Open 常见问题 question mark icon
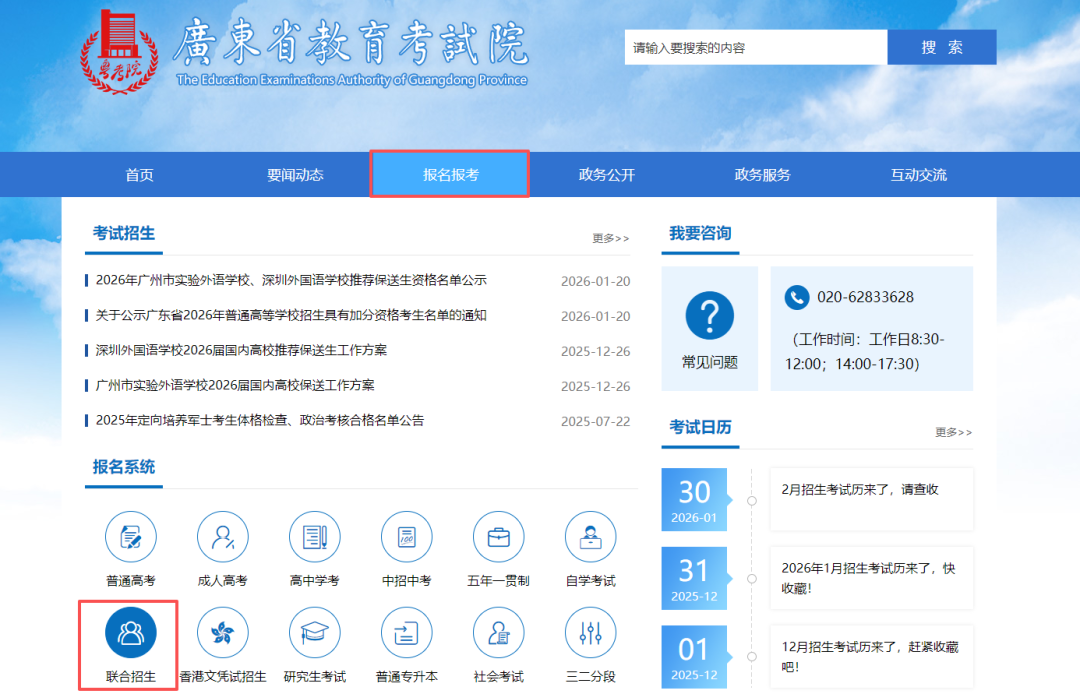Image resolution: width=1080 pixels, height=694 pixels. click(710, 317)
